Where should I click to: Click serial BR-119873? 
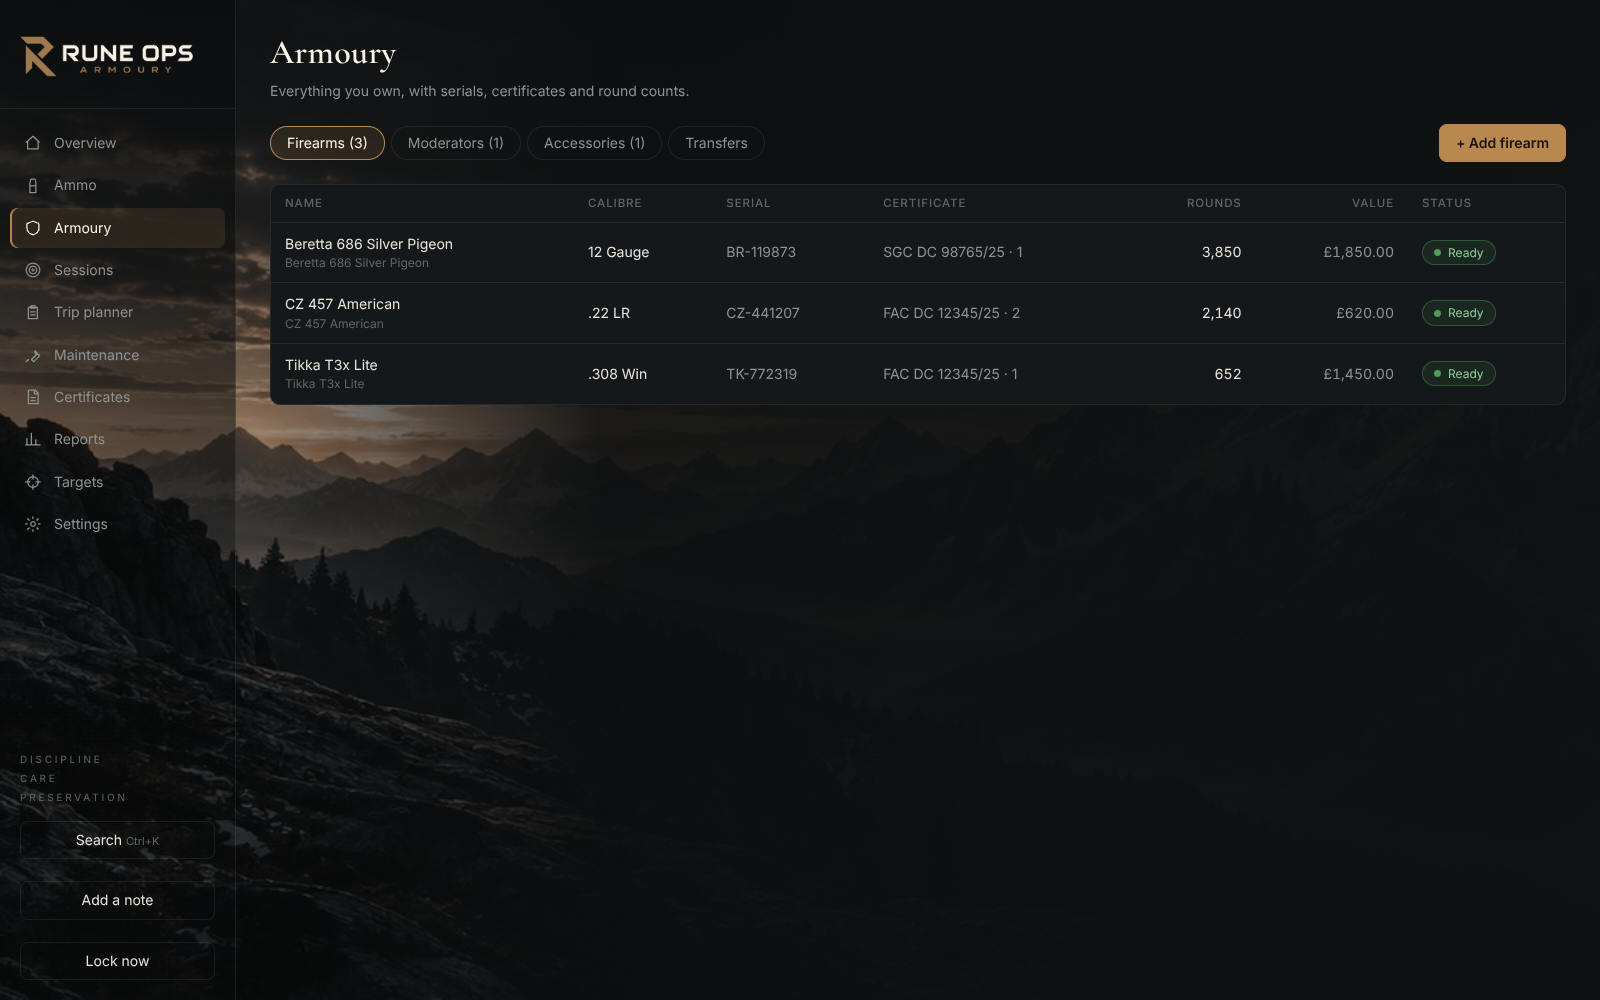pyautogui.click(x=761, y=252)
